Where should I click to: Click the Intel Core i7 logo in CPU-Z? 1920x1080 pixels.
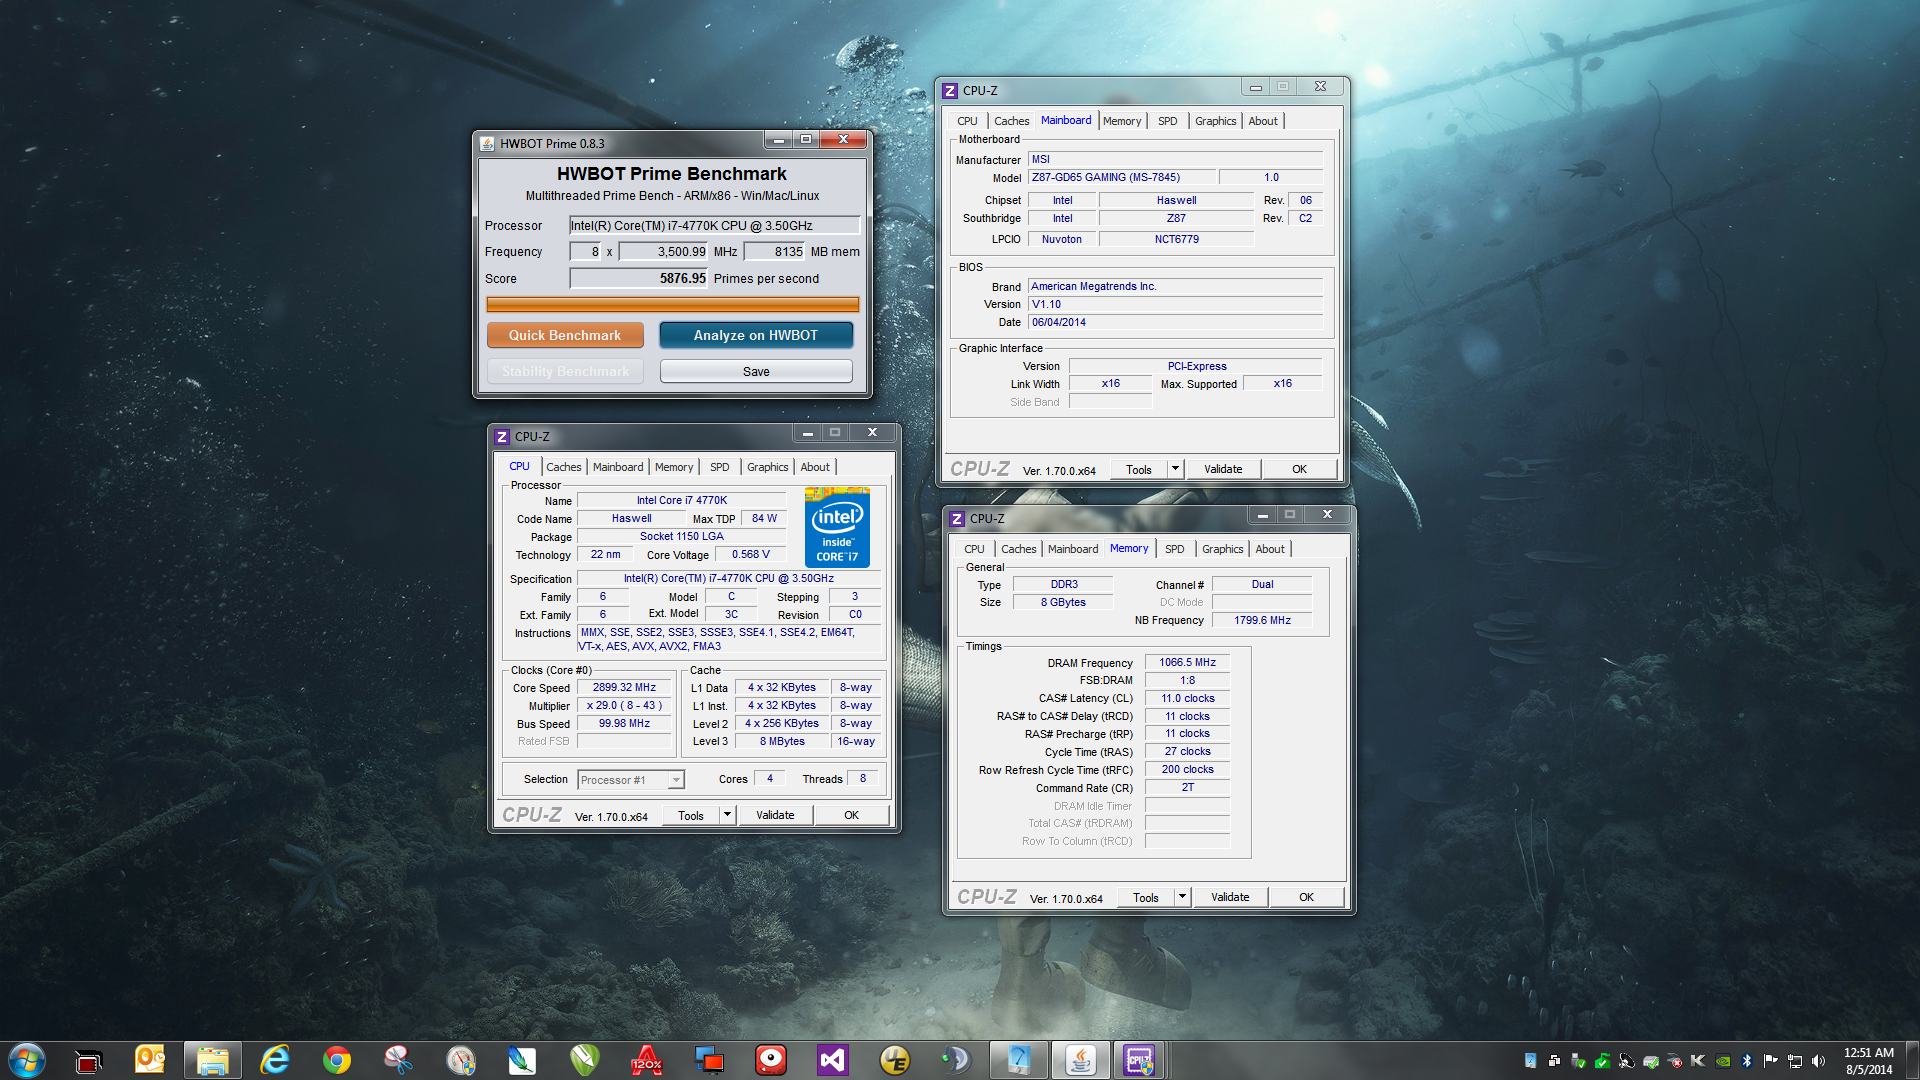pos(837,527)
